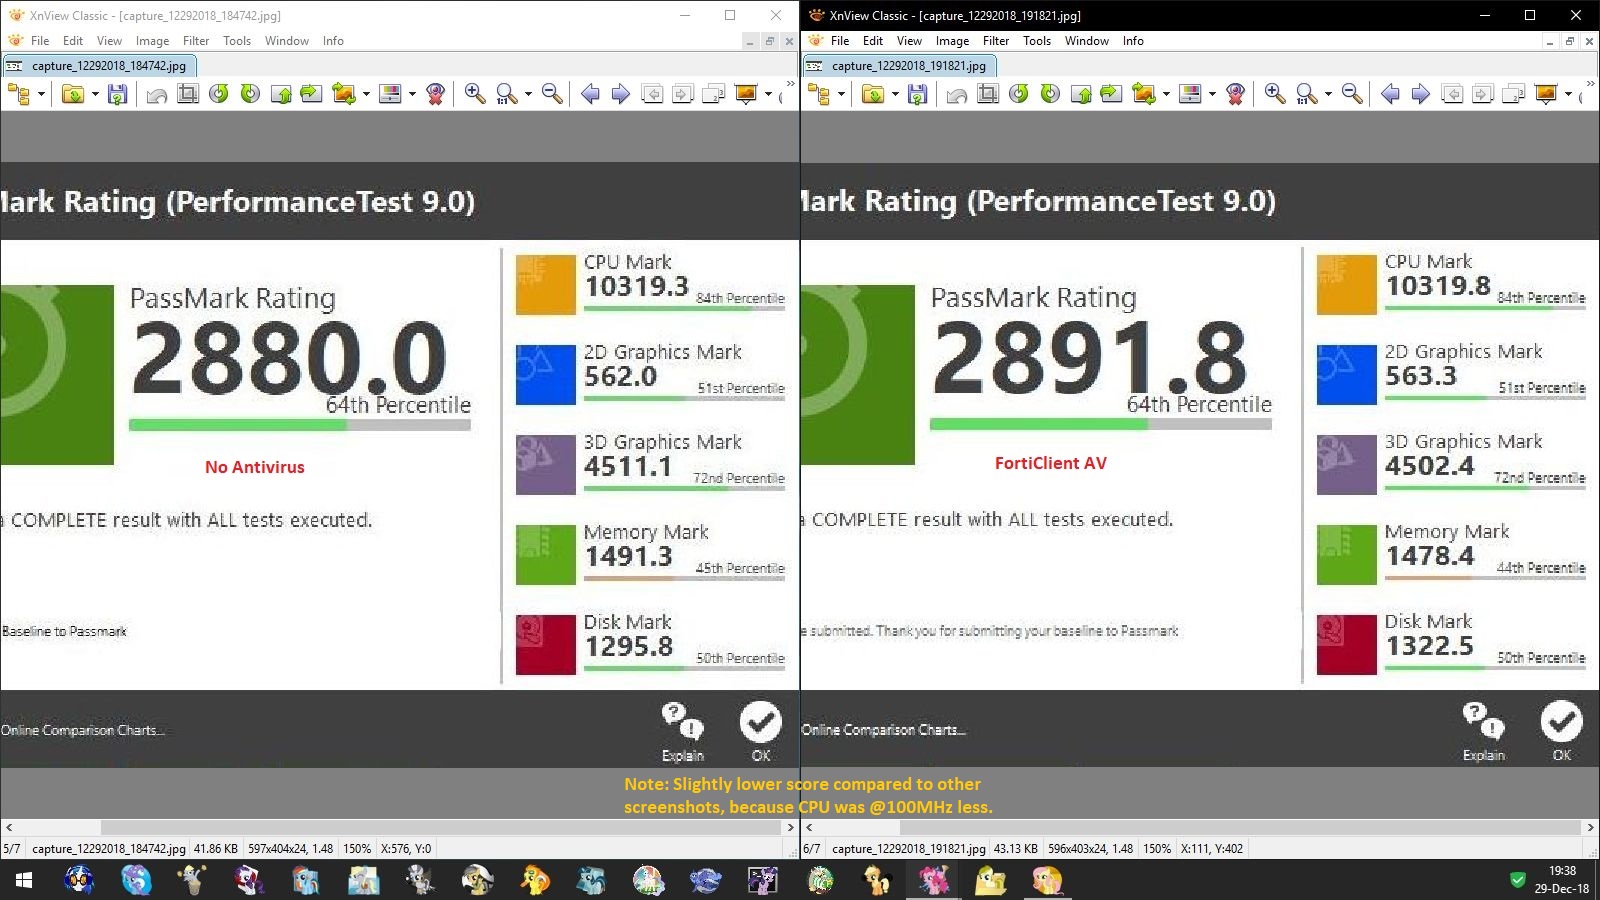
Task: Expand Browser icon dropdown arrow in left window
Action: tap(42, 94)
